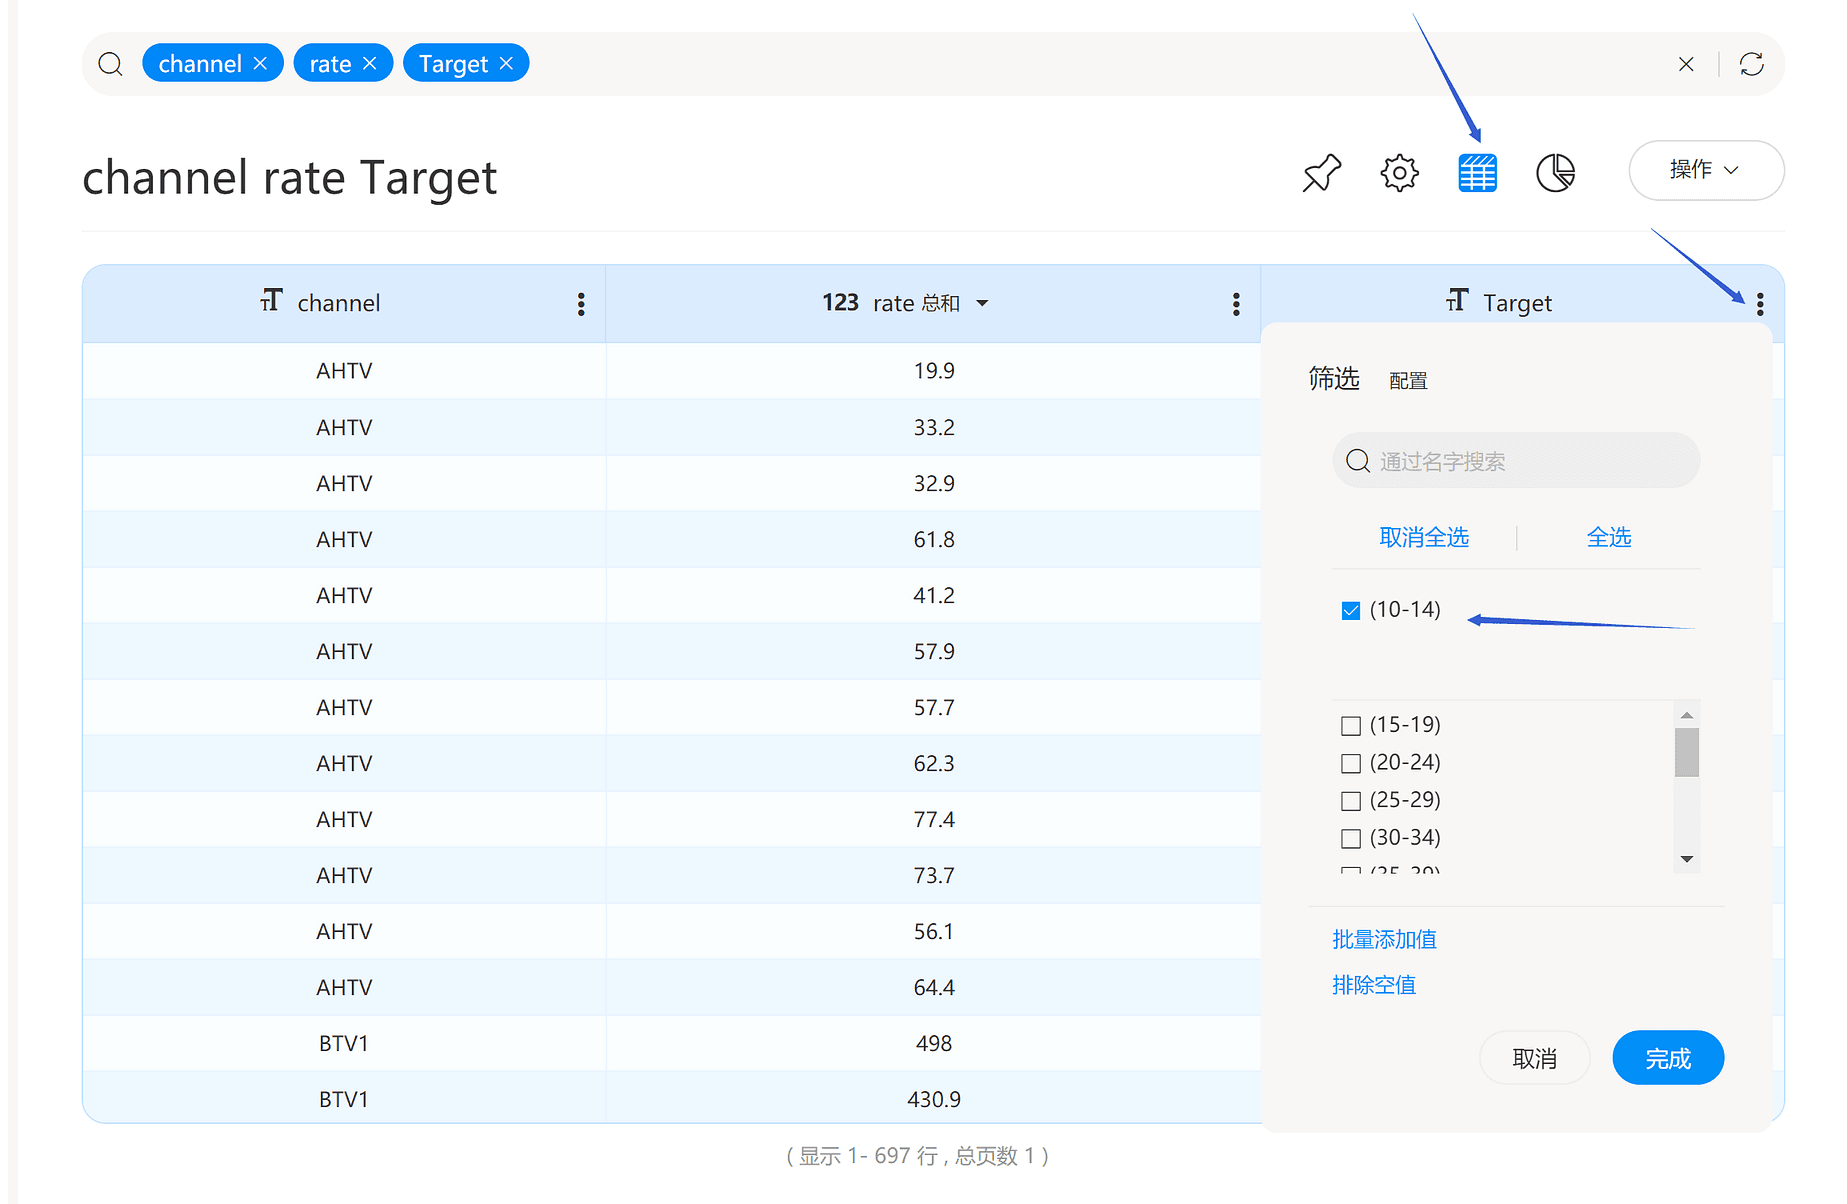Open the 操作 dropdown menu
The height and width of the screenshot is (1204, 1847).
pos(1706,170)
